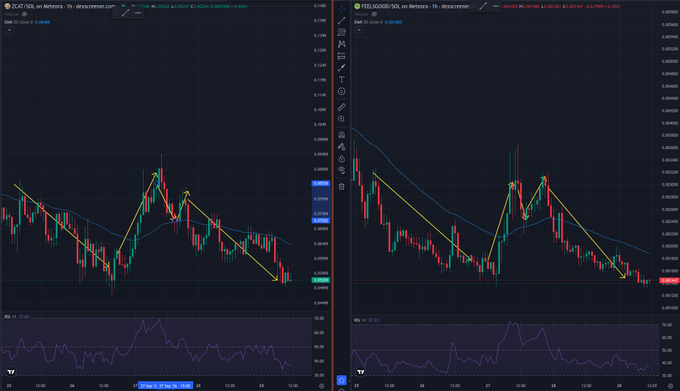Select the ruler measure tool
The image size is (680, 391).
(x=342, y=107)
